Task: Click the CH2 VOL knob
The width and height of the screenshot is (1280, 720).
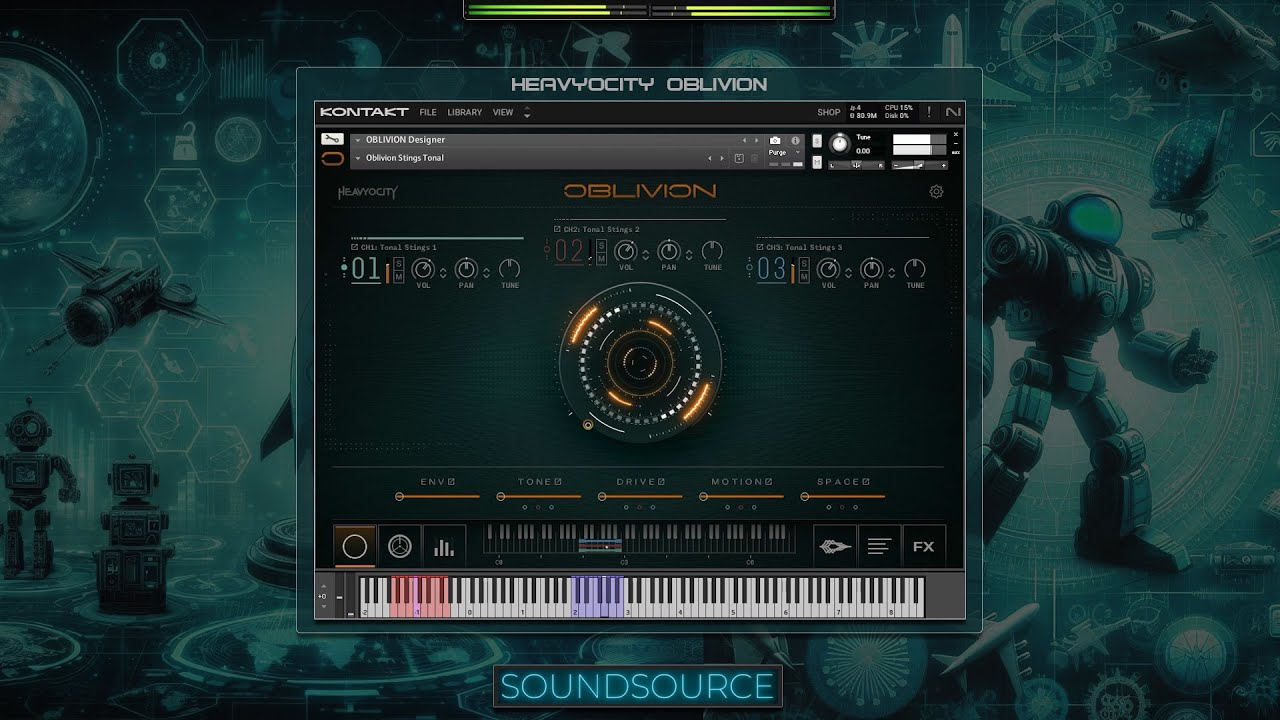Action: 626,251
